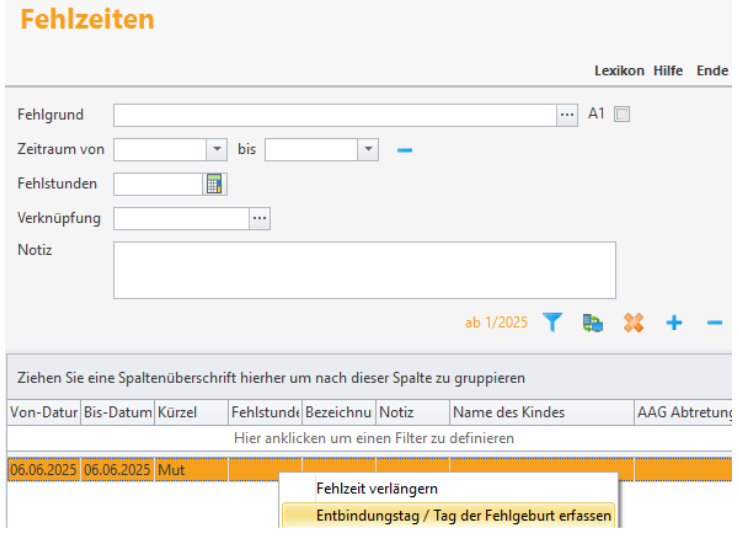The image size is (739, 551).
Task: Toggle the A1 checkbox
Action: (x=622, y=115)
